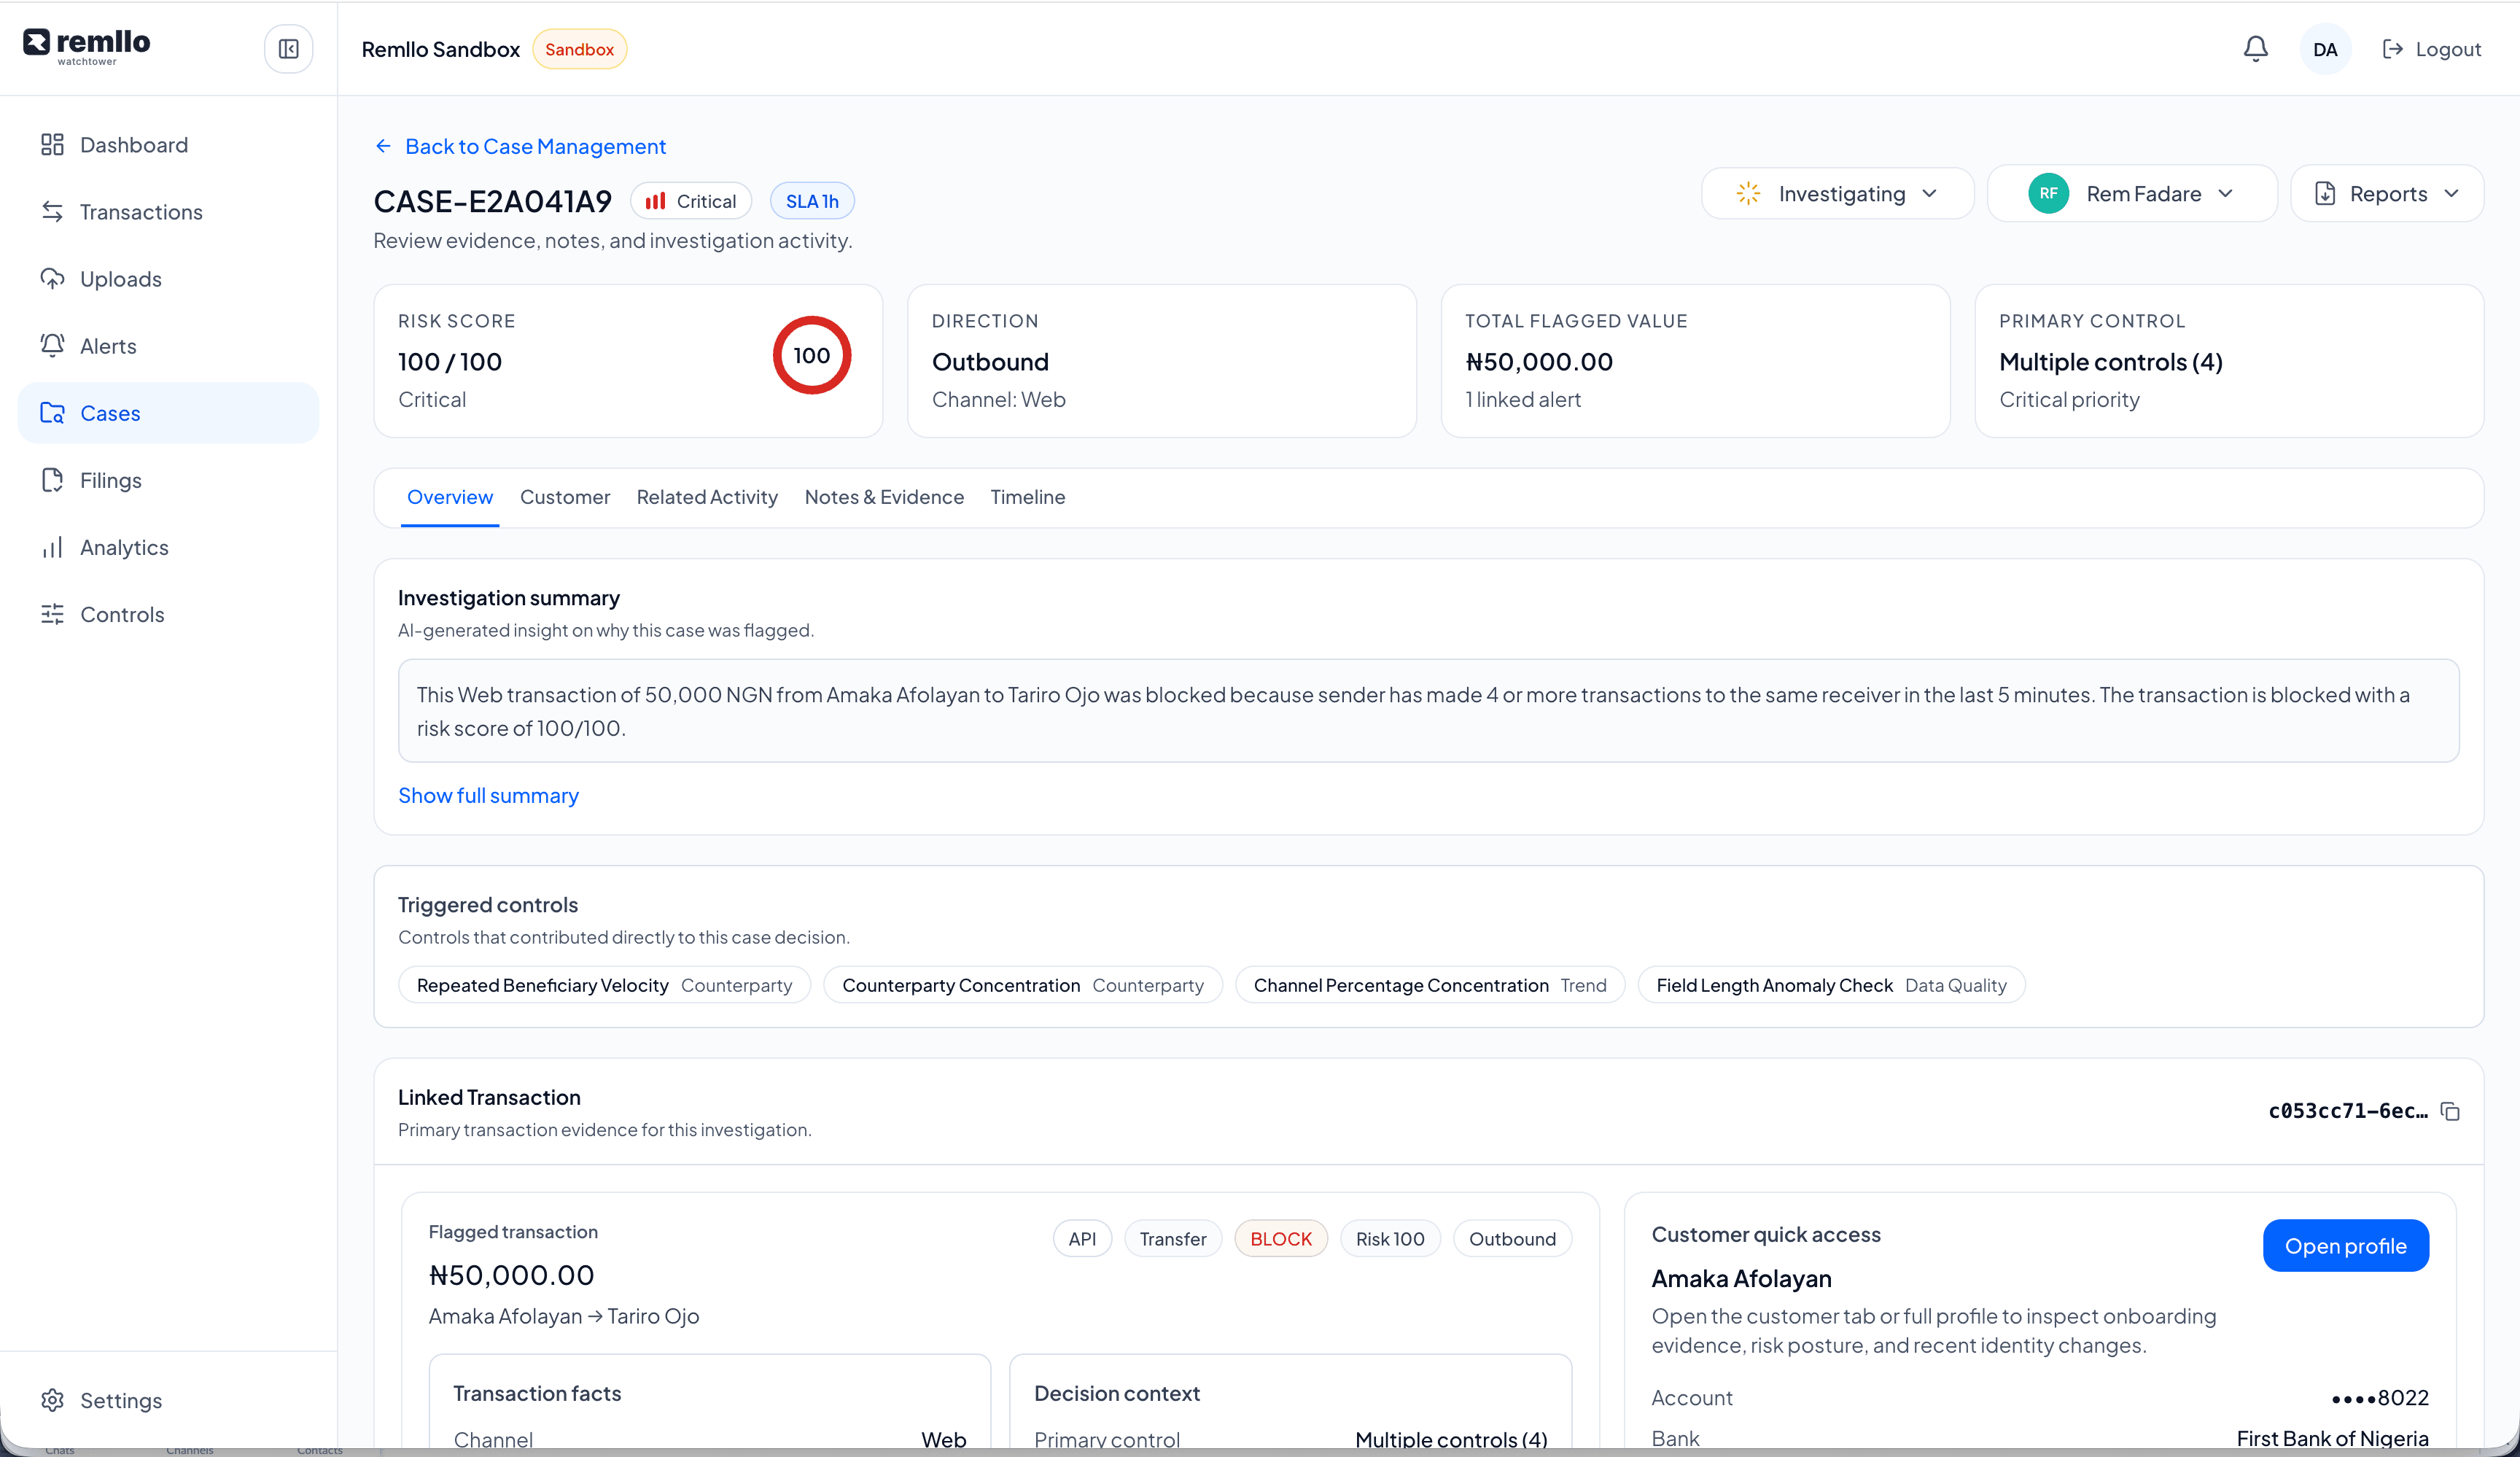Image resolution: width=2520 pixels, height=1457 pixels.
Task: Click the RF assignee avatar
Action: (x=2048, y=193)
